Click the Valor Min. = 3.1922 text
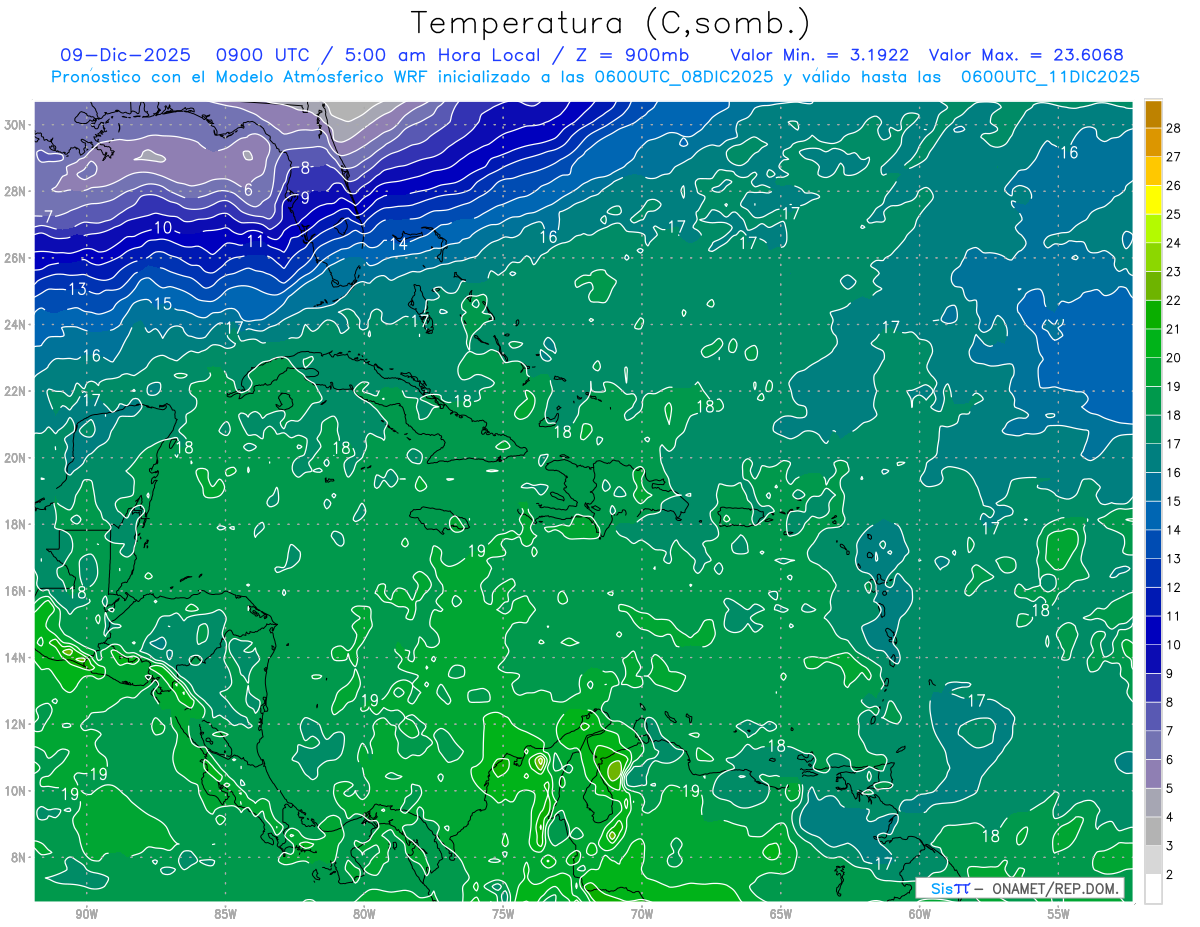 coord(819,56)
